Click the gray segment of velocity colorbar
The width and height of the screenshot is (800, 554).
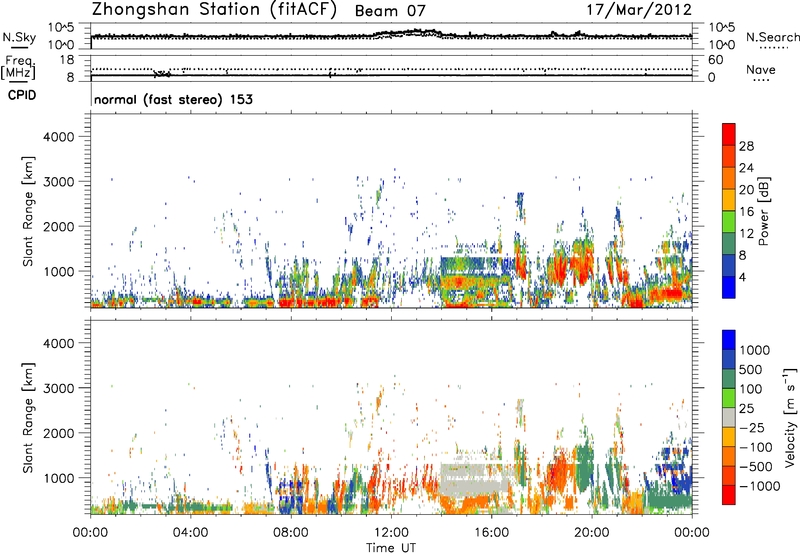click(x=729, y=417)
